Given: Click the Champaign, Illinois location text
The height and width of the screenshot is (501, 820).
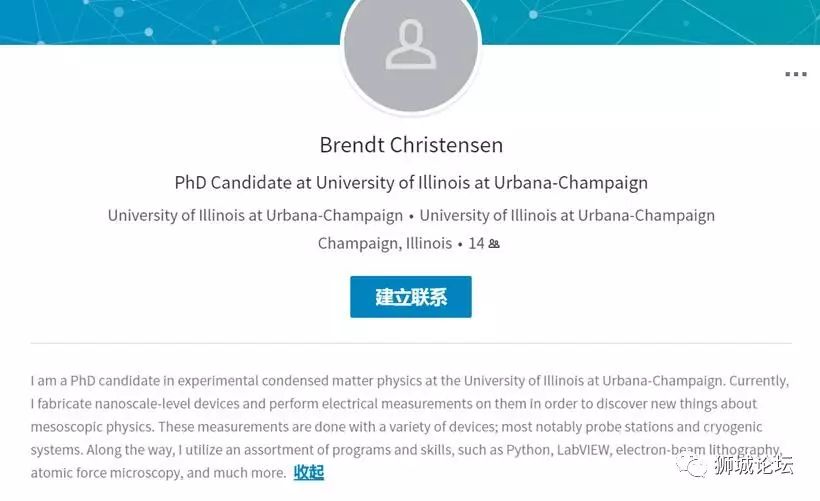Looking at the screenshot, I should (x=384, y=243).
